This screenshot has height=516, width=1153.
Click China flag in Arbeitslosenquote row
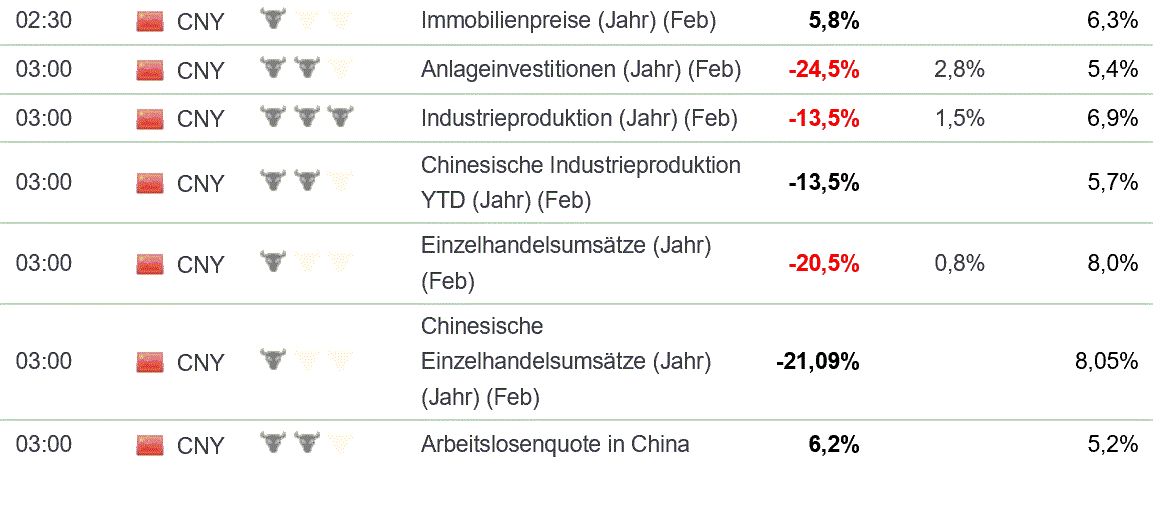(149, 445)
